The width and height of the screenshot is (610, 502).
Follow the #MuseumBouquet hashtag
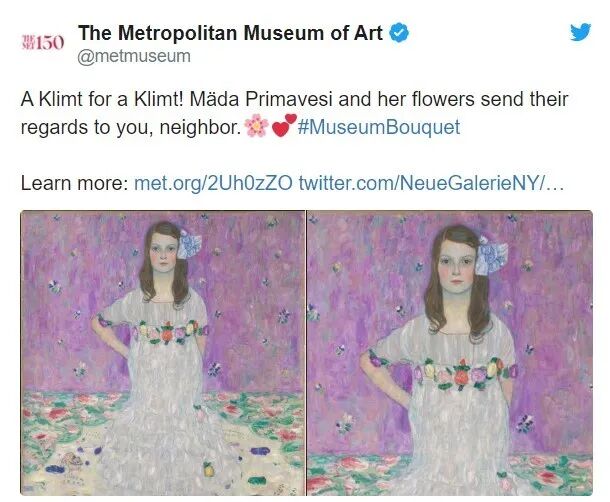click(379, 127)
